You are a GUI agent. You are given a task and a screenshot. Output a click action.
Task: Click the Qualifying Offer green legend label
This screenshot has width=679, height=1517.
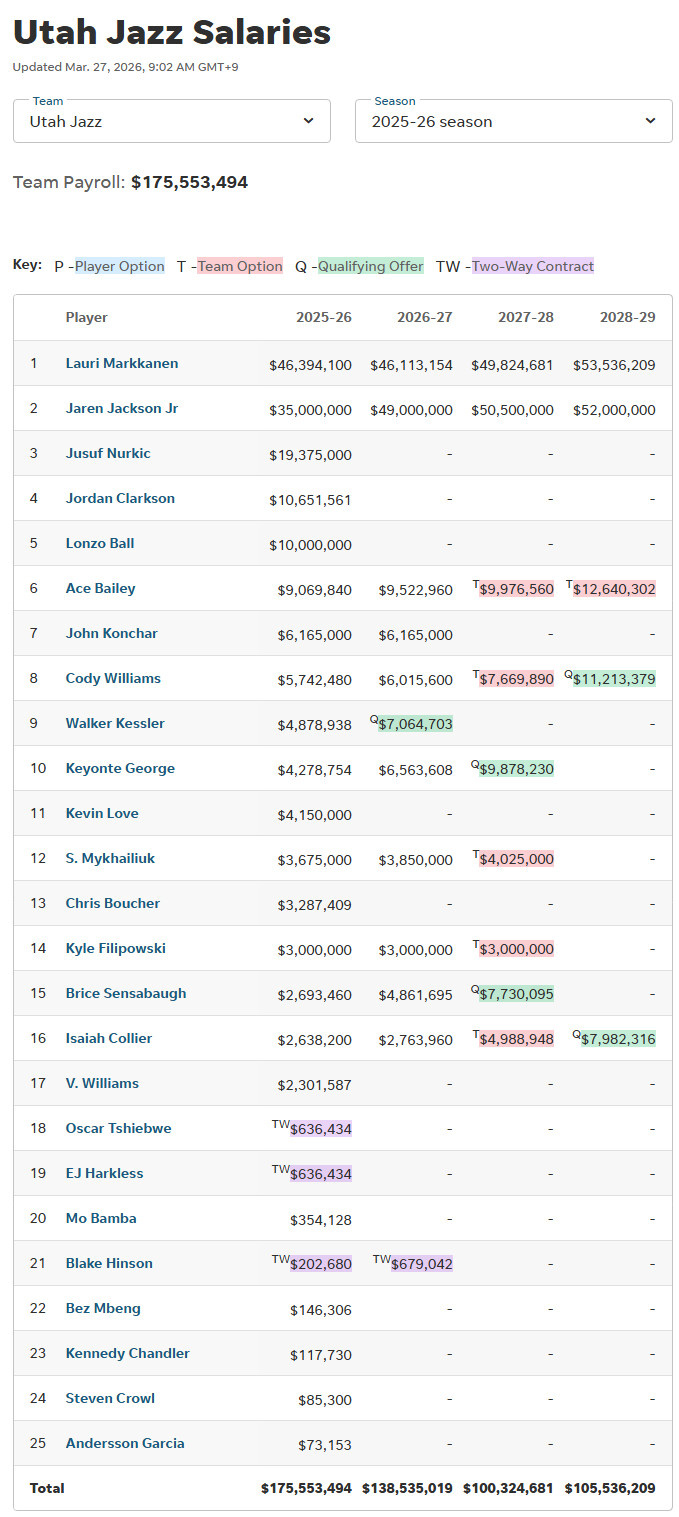[x=371, y=266]
